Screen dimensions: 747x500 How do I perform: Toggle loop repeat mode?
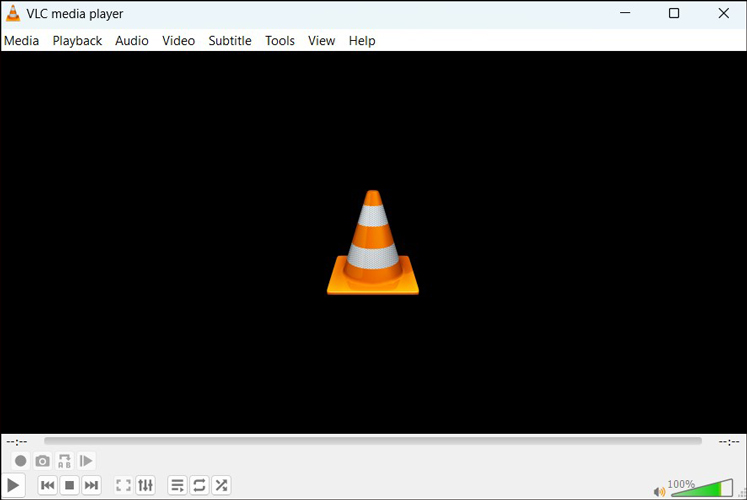click(199, 485)
